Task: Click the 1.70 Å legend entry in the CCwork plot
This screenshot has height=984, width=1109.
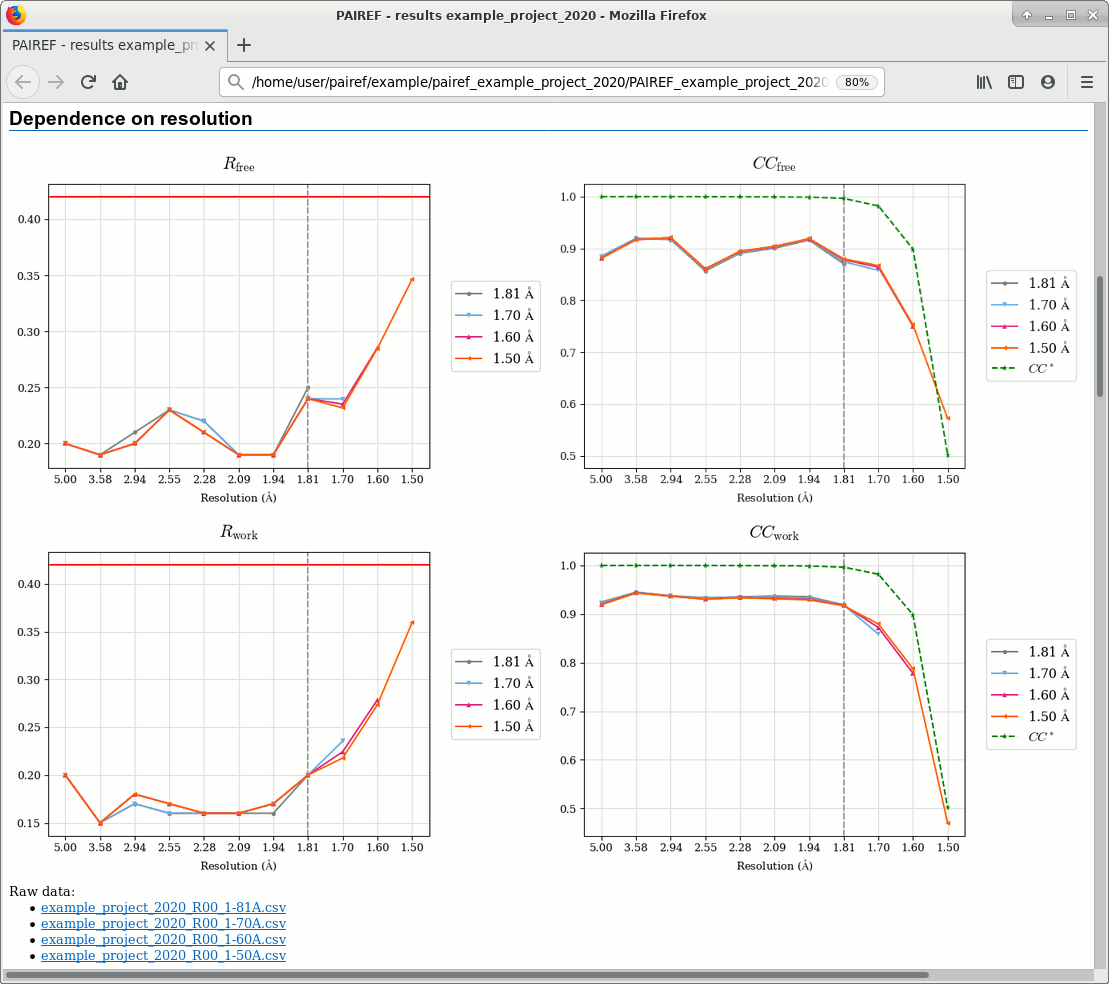Action: [1031, 673]
